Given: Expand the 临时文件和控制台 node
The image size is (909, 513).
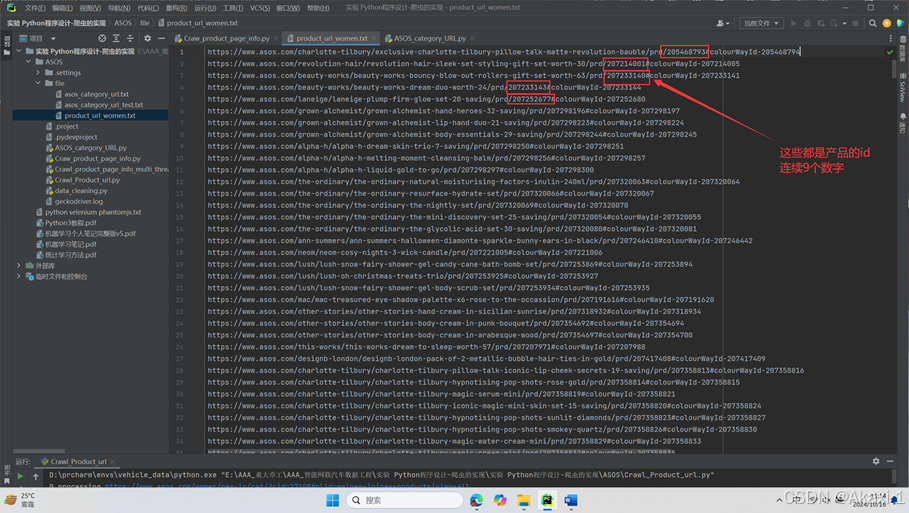Looking at the screenshot, I should [x=19, y=276].
